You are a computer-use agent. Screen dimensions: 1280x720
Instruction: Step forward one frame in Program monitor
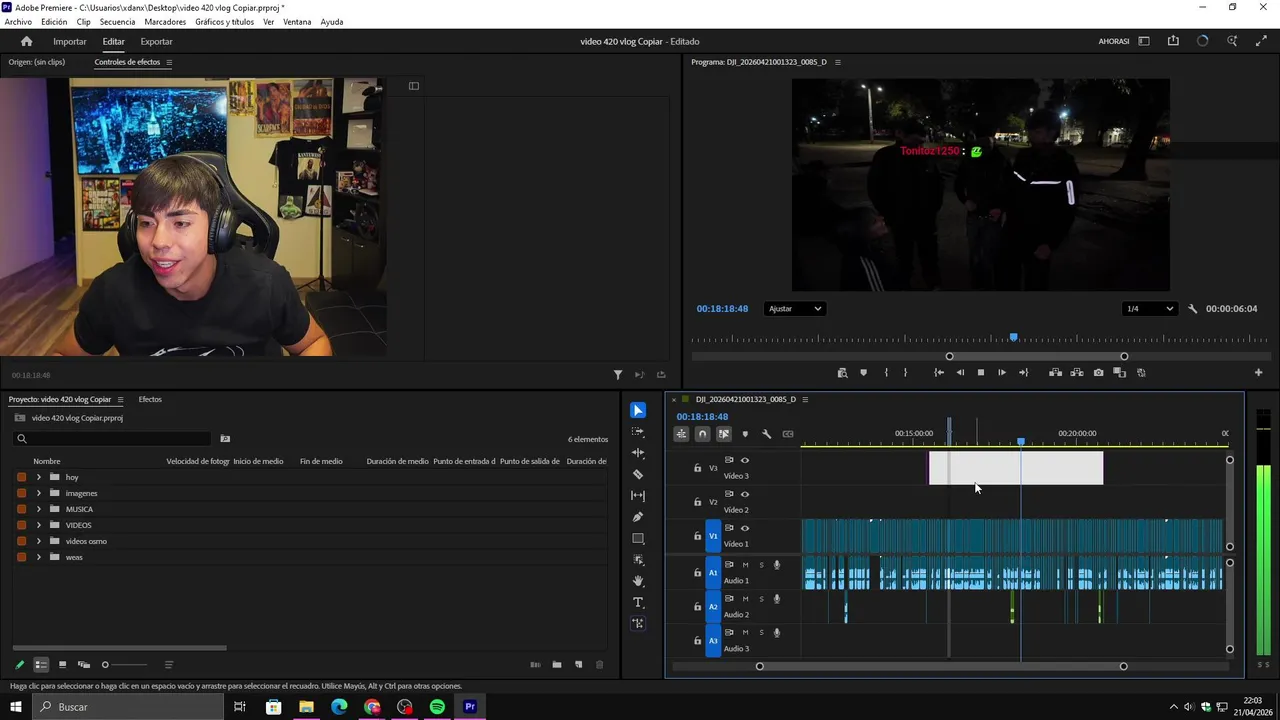coord(1002,373)
